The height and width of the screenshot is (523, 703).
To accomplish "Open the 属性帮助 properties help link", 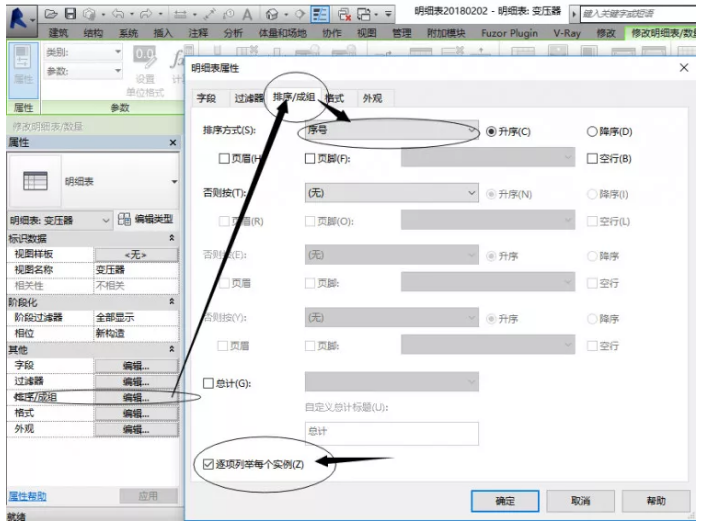I will point(27,496).
